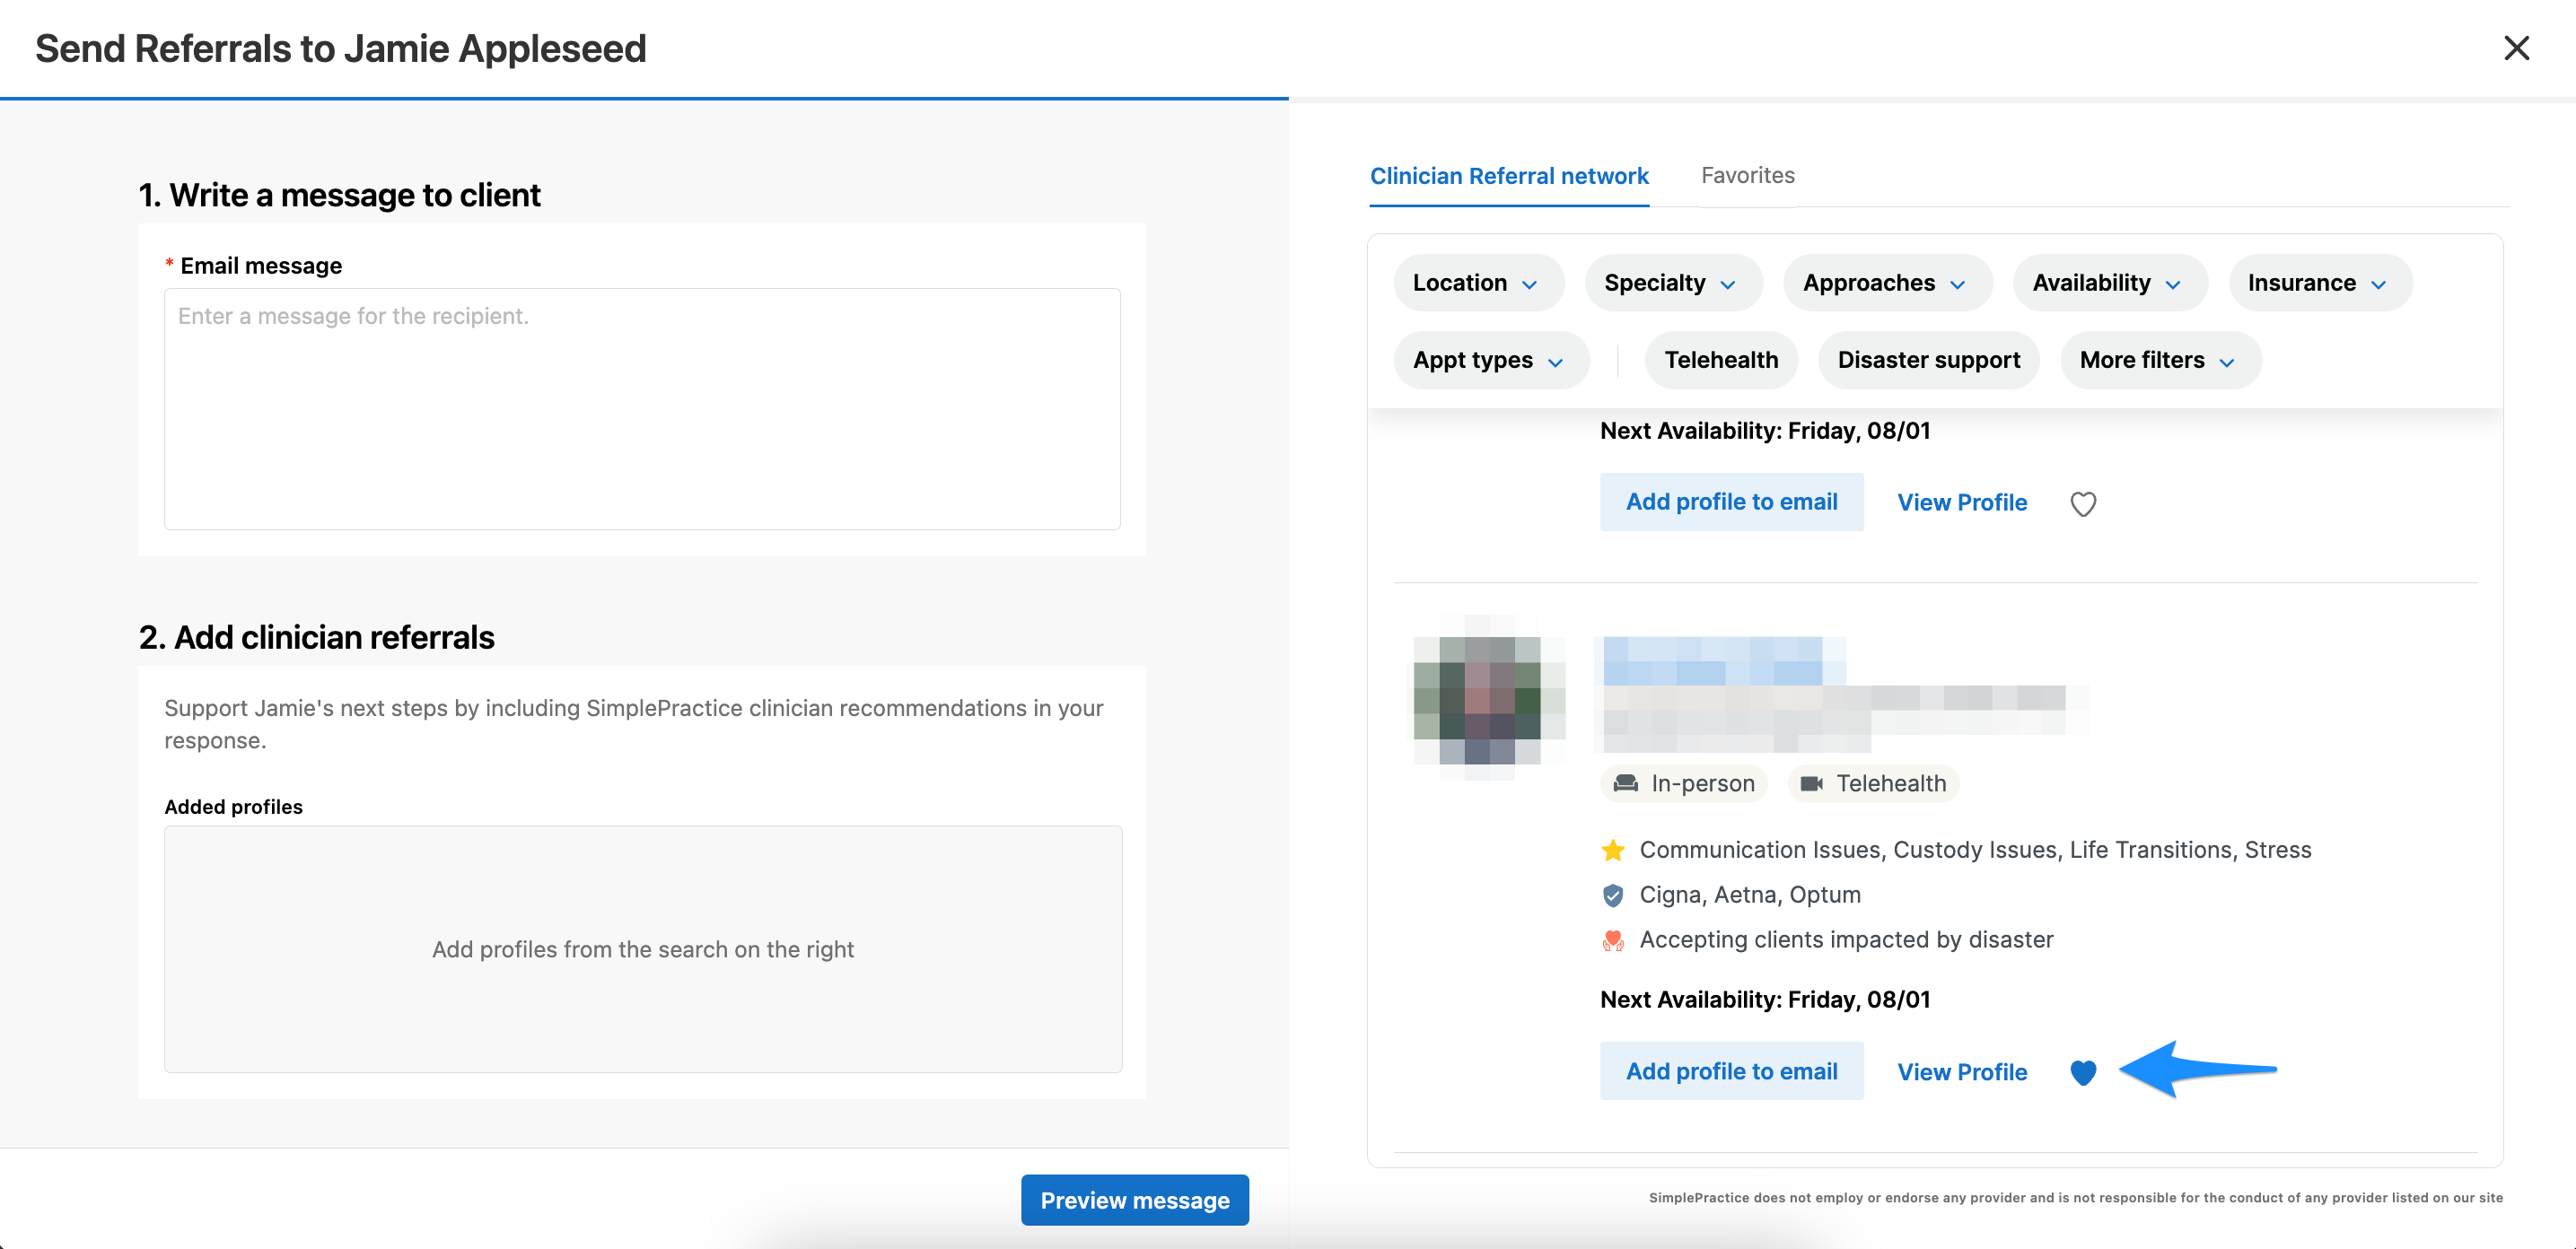Close the Send Referrals dialog

pyautogui.click(x=2516, y=48)
